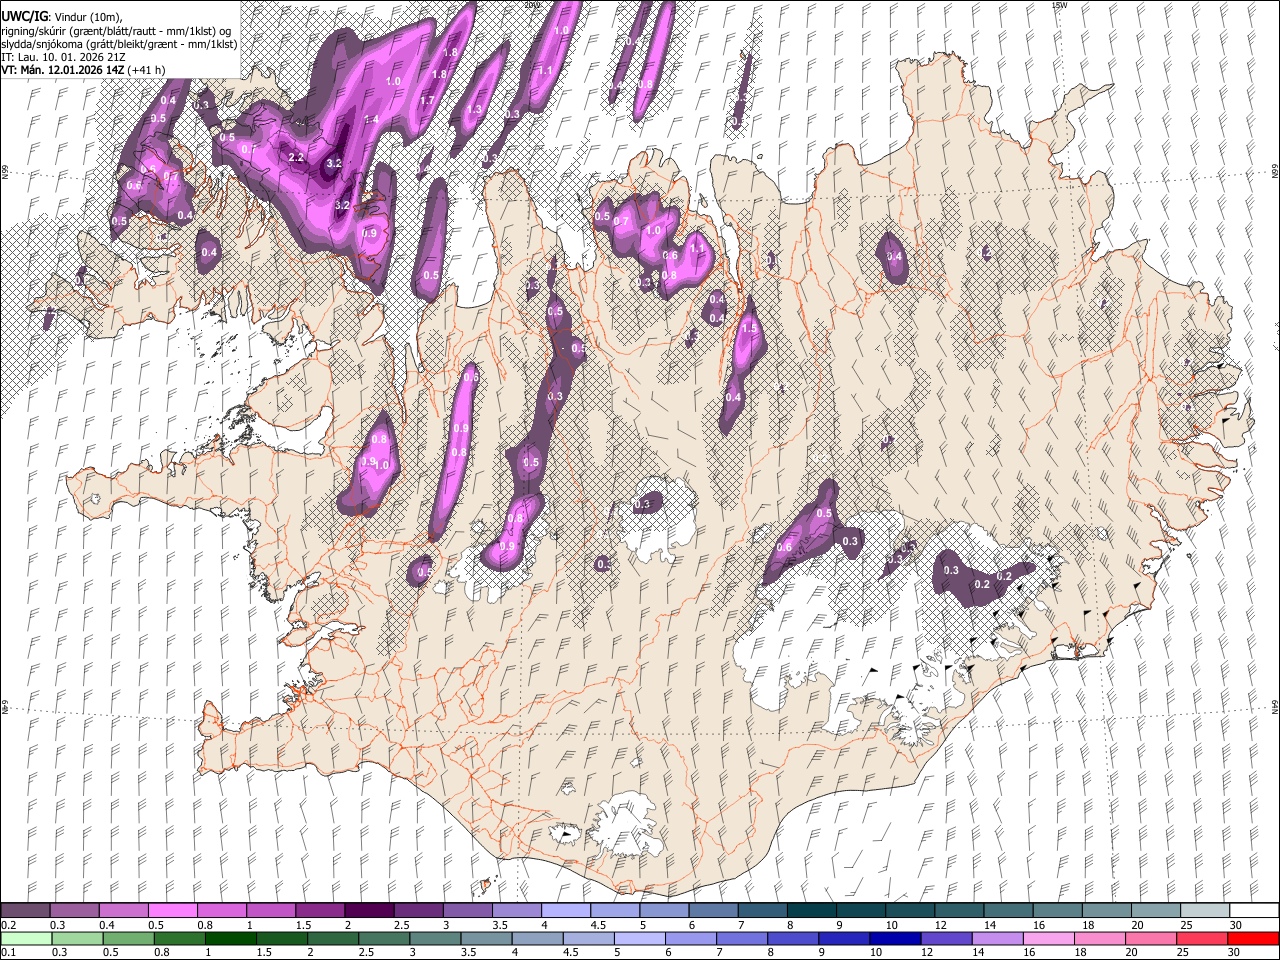Click the '0.2' label in the snow legend
Screen dimensions: 1280x960
(8, 925)
